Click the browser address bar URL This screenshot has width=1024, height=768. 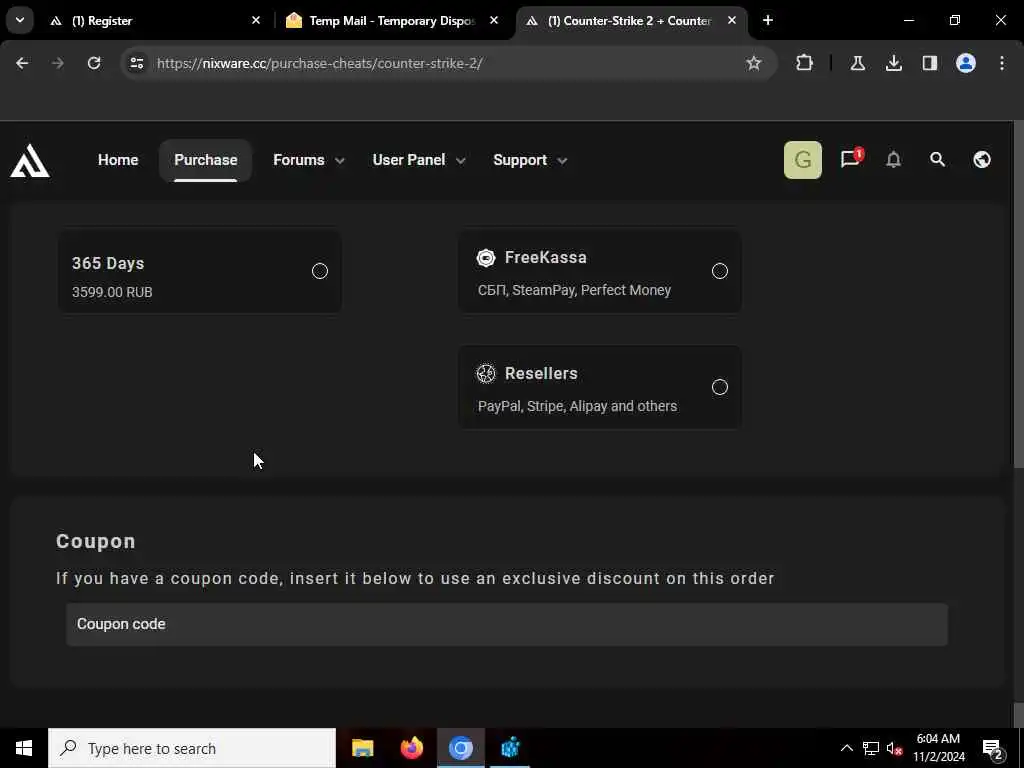tap(319, 63)
